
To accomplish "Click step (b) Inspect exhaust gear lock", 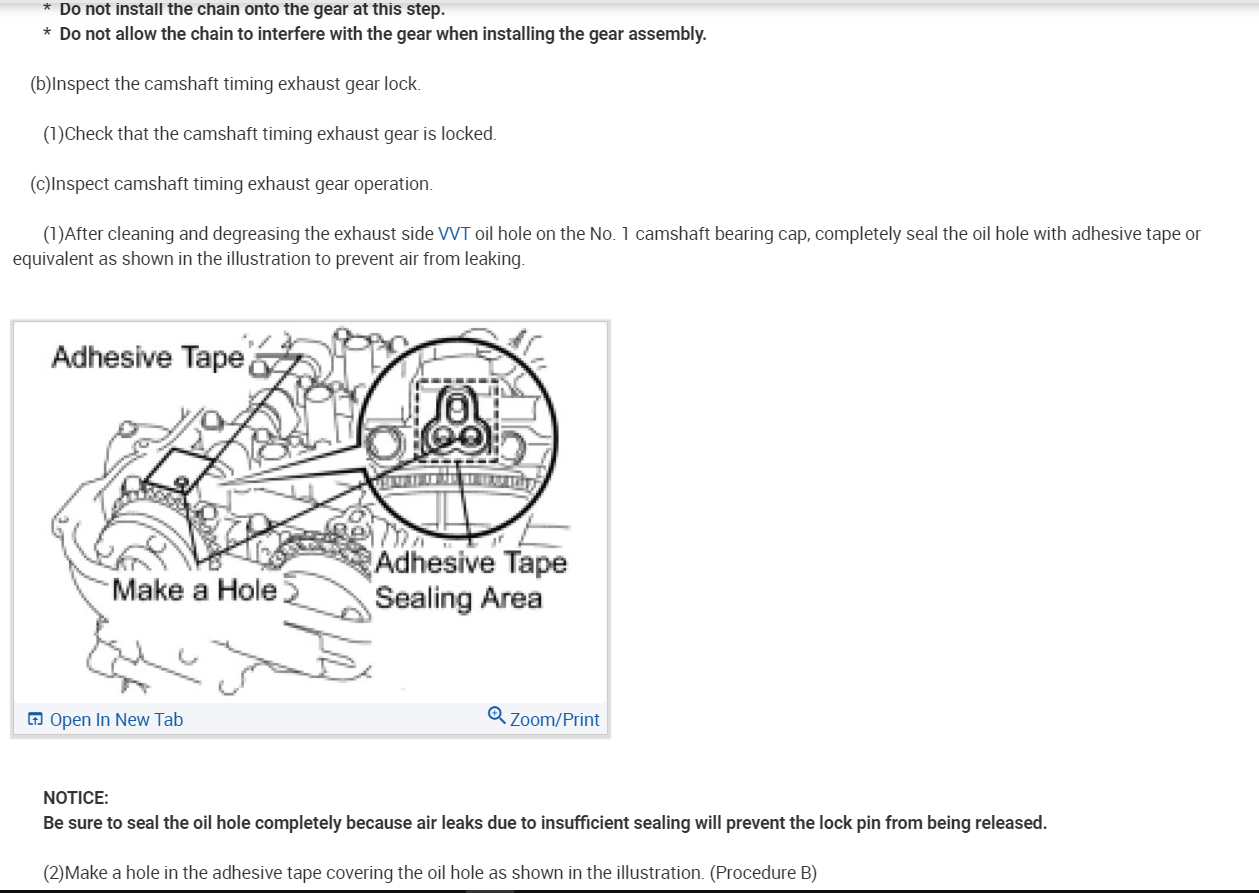I will pos(225,84).
